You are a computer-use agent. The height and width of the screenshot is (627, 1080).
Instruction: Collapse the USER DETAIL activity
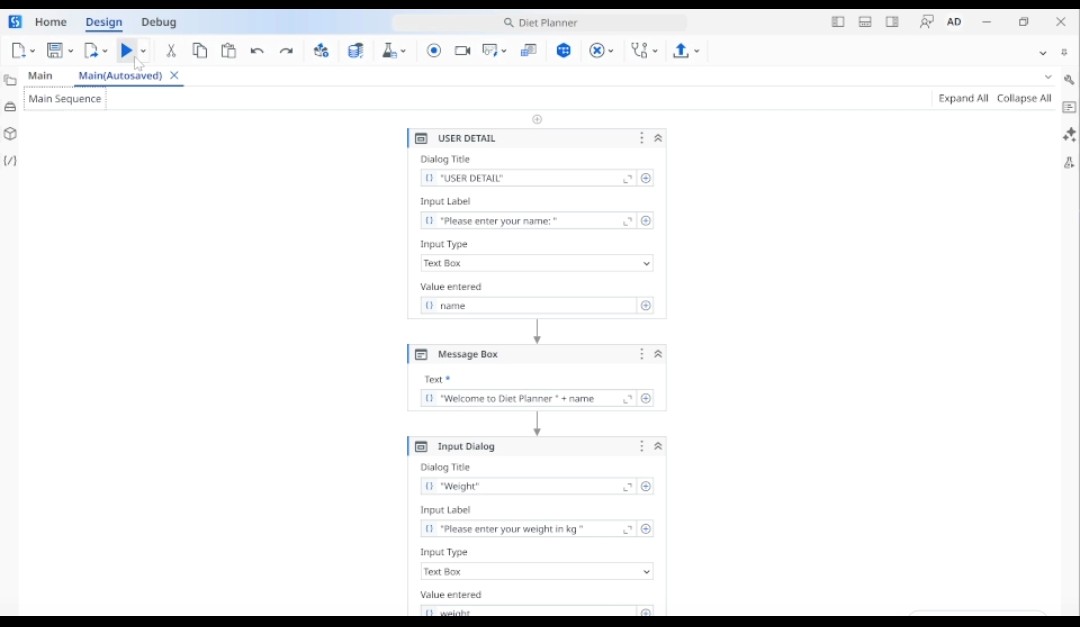click(x=658, y=138)
